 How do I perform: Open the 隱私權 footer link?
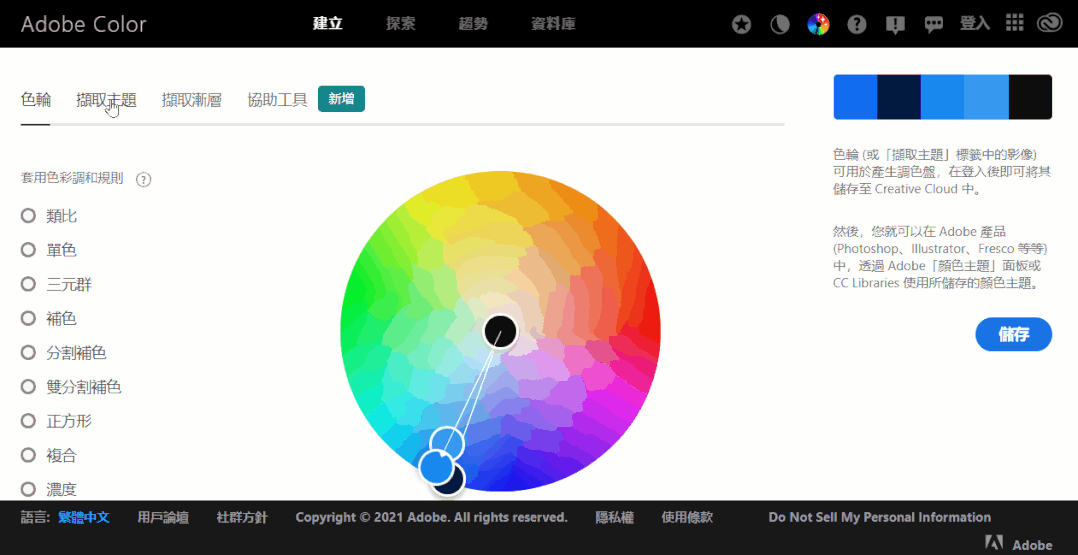(x=615, y=517)
